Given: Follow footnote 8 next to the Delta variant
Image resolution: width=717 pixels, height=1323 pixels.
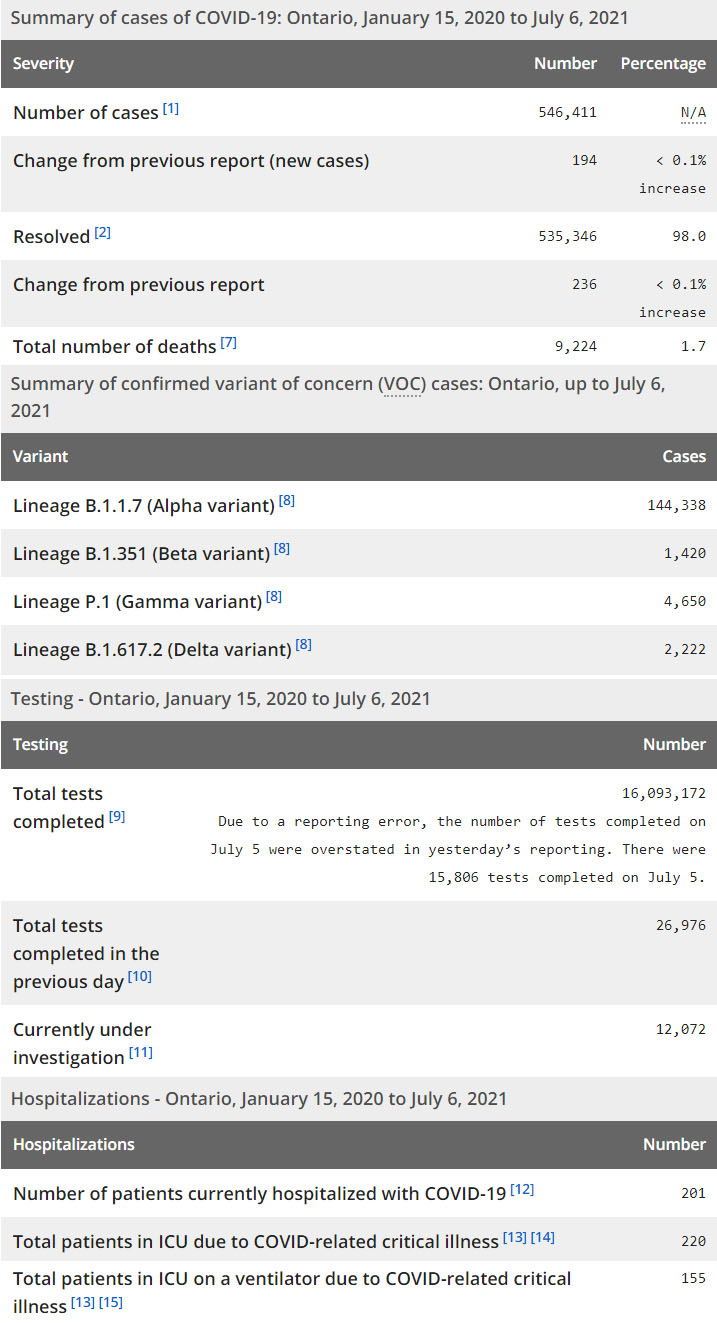Looking at the screenshot, I should (304, 645).
